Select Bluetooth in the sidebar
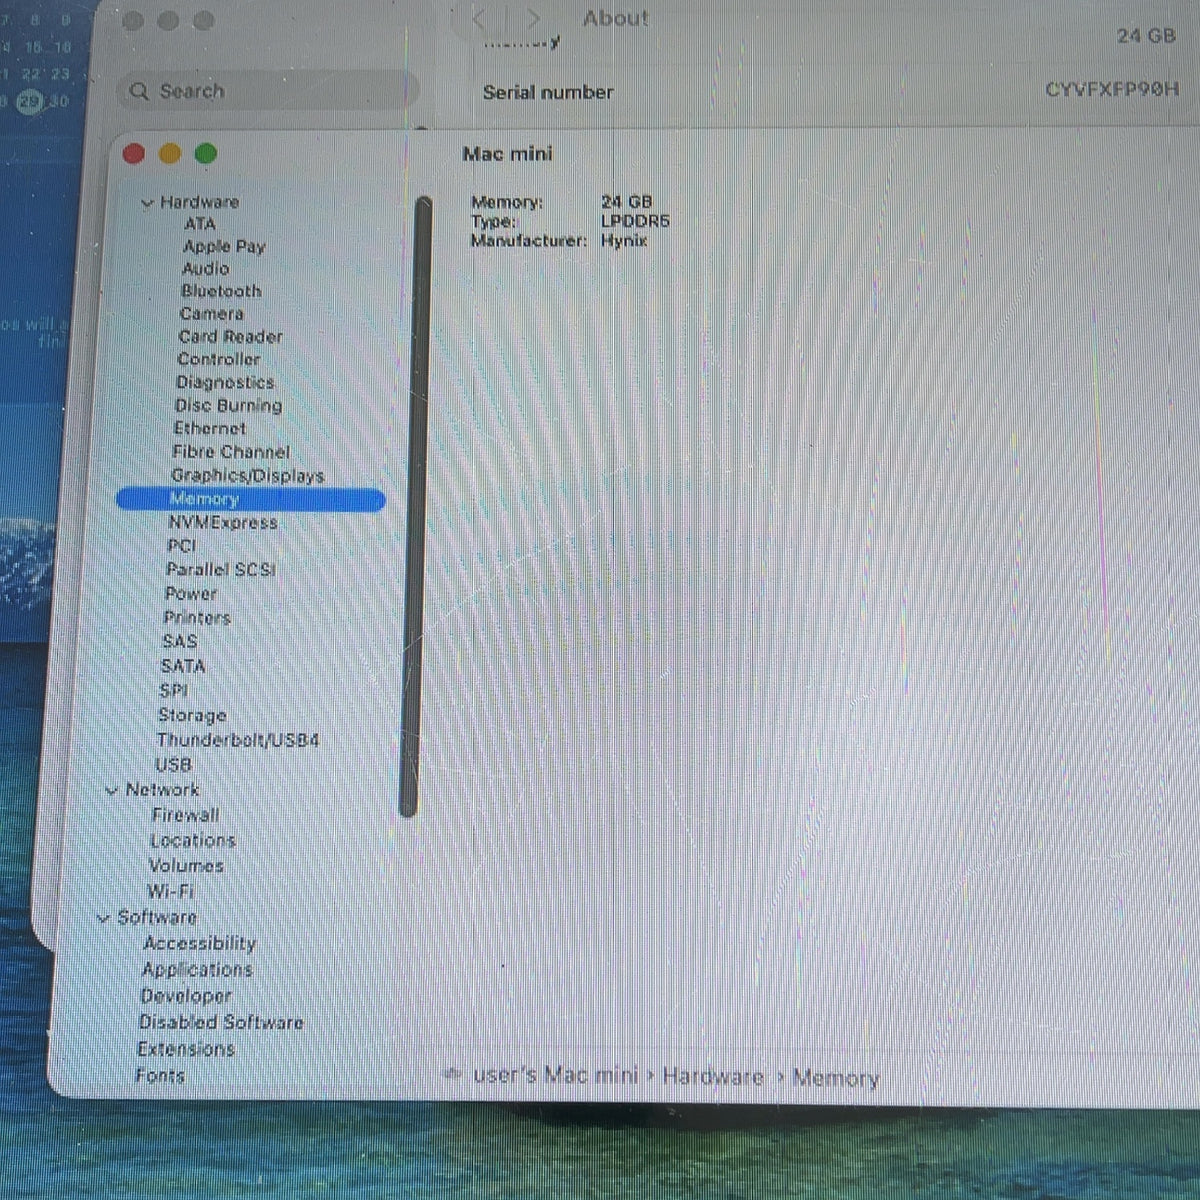The height and width of the screenshot is (1200, 1200). (x=221, y=291)
